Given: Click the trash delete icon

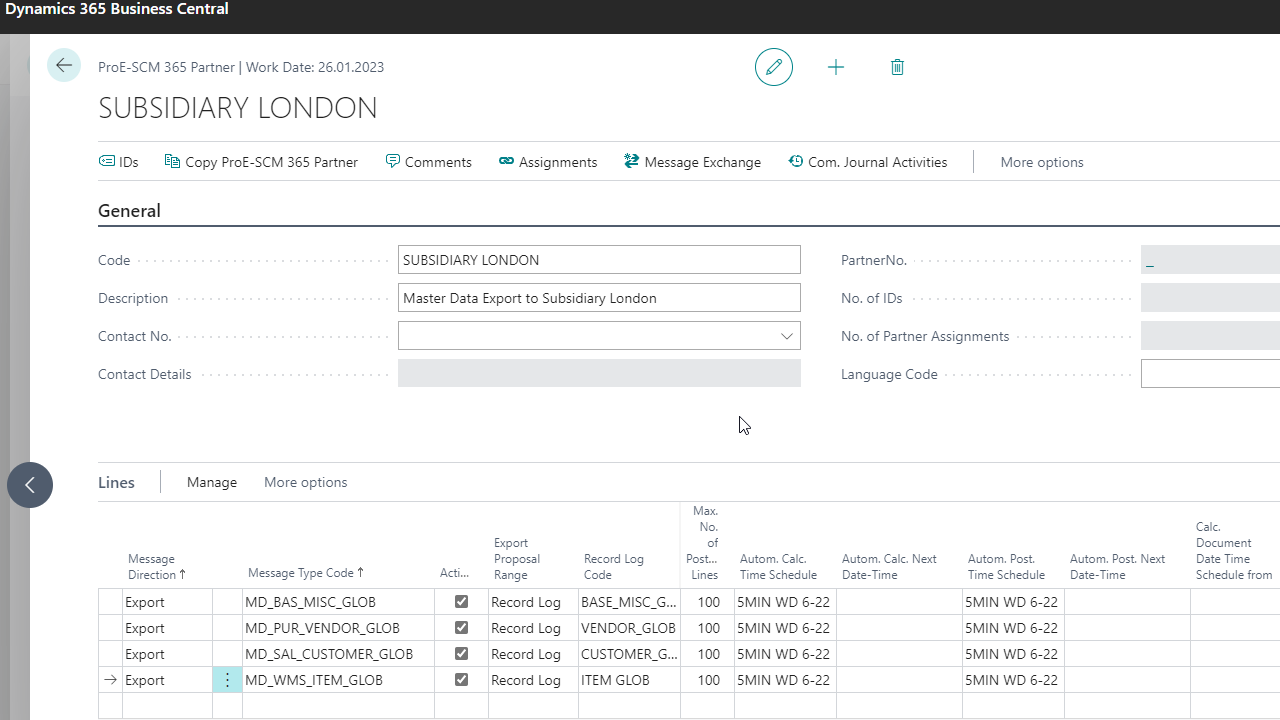Looking at the screenshot, I should tap(897, 67).
